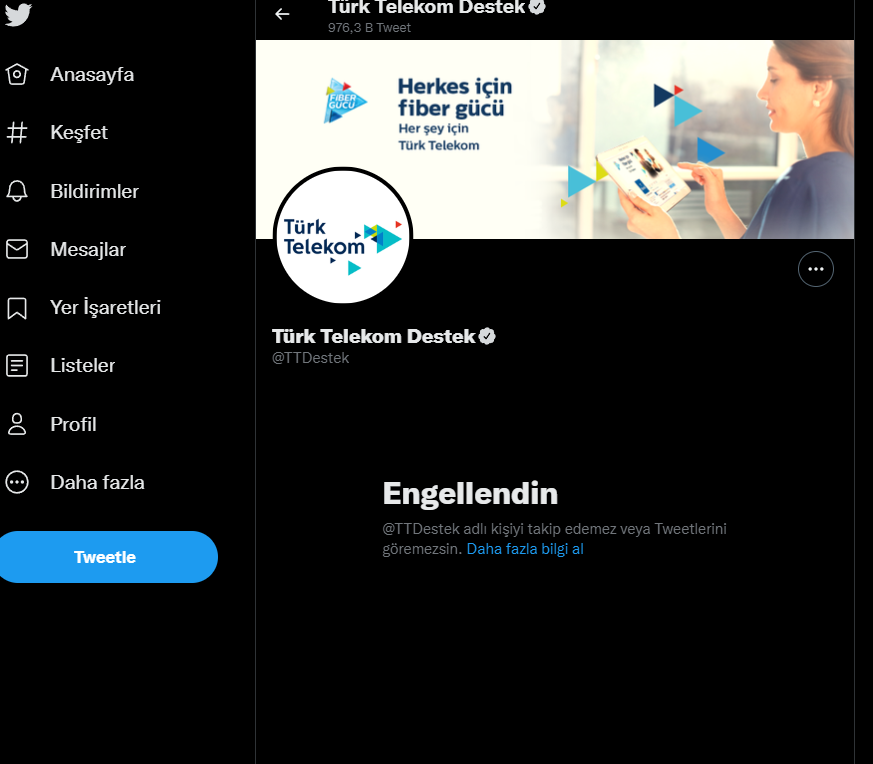Open the Bildirimler bell icon
The image size is (873, 764).
coord(17,191)
